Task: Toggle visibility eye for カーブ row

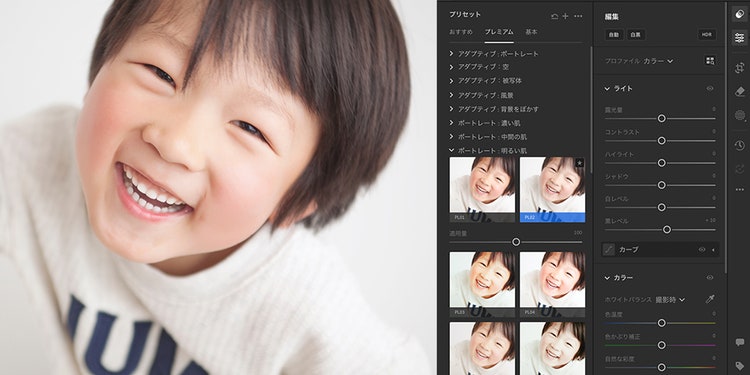Action: (702, 250)
